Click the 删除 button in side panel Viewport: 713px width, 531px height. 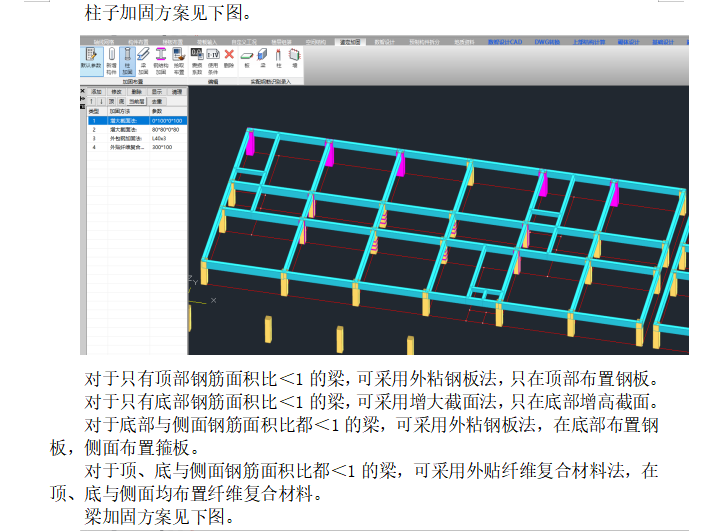click(x=136, y=92)
